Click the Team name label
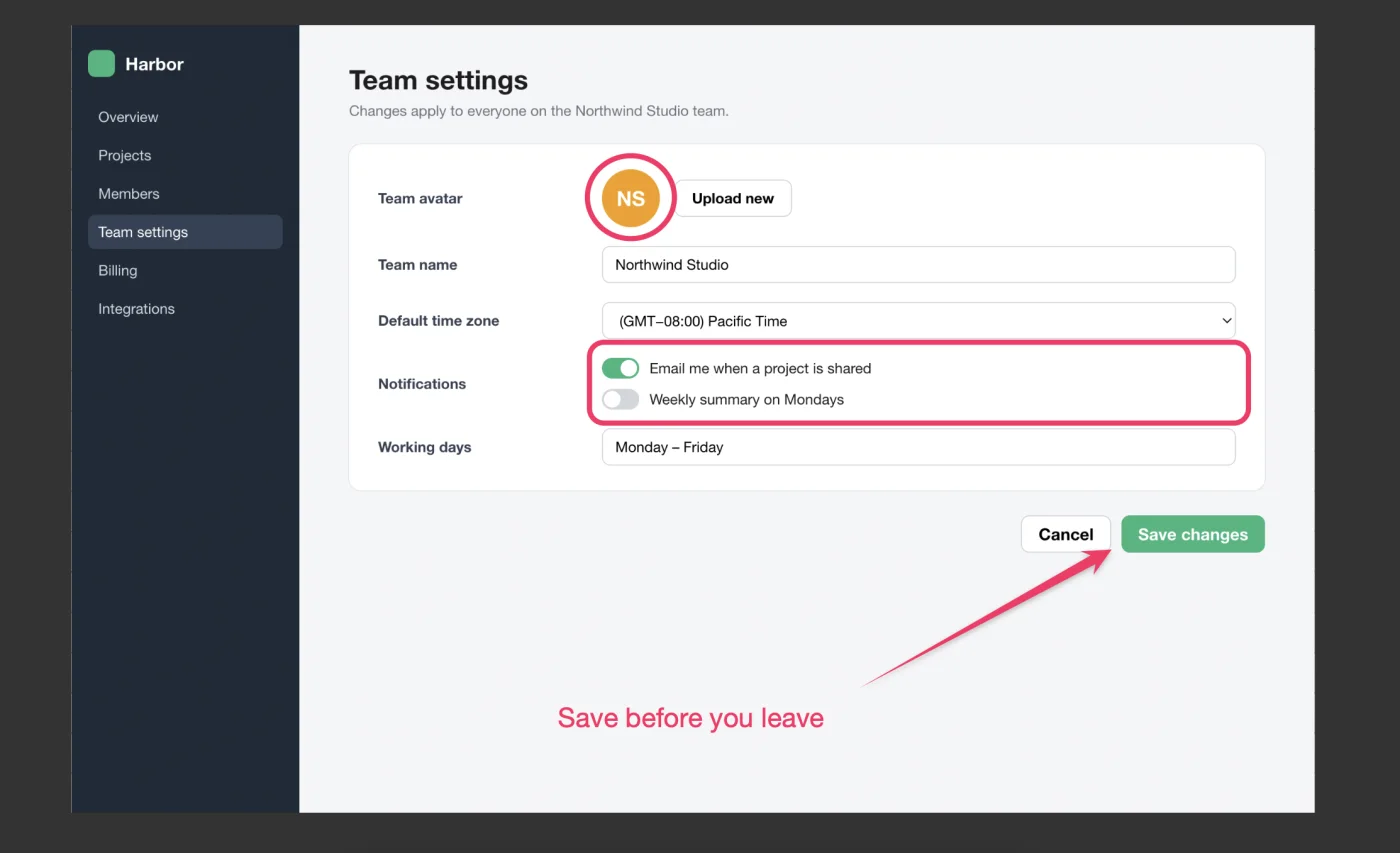This screenshot has width=1400, height=853. coord(417,265)
